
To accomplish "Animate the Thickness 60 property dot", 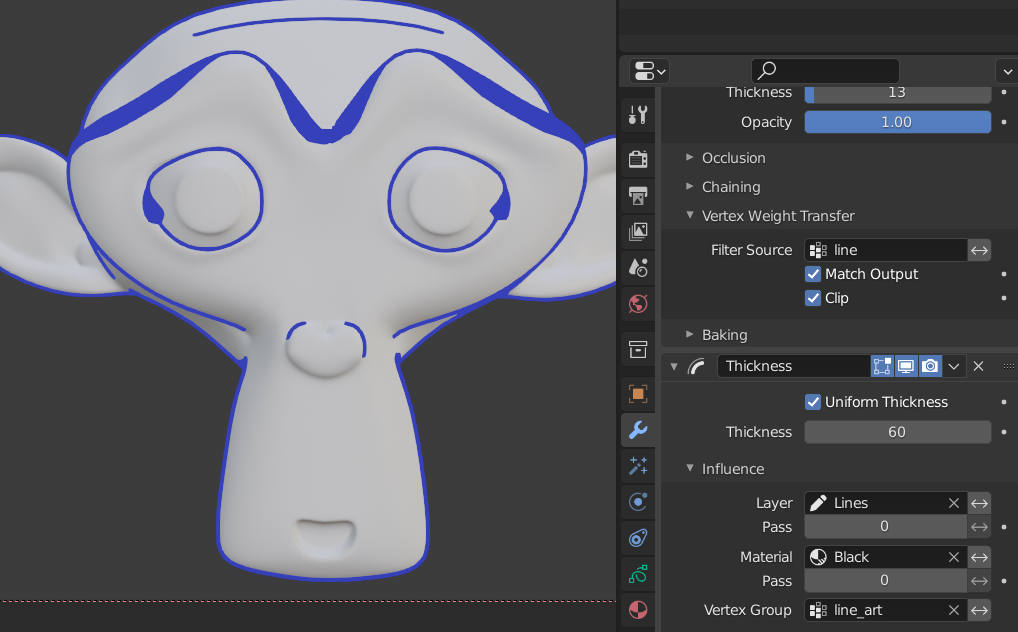I will click(x=1004, y=432).
